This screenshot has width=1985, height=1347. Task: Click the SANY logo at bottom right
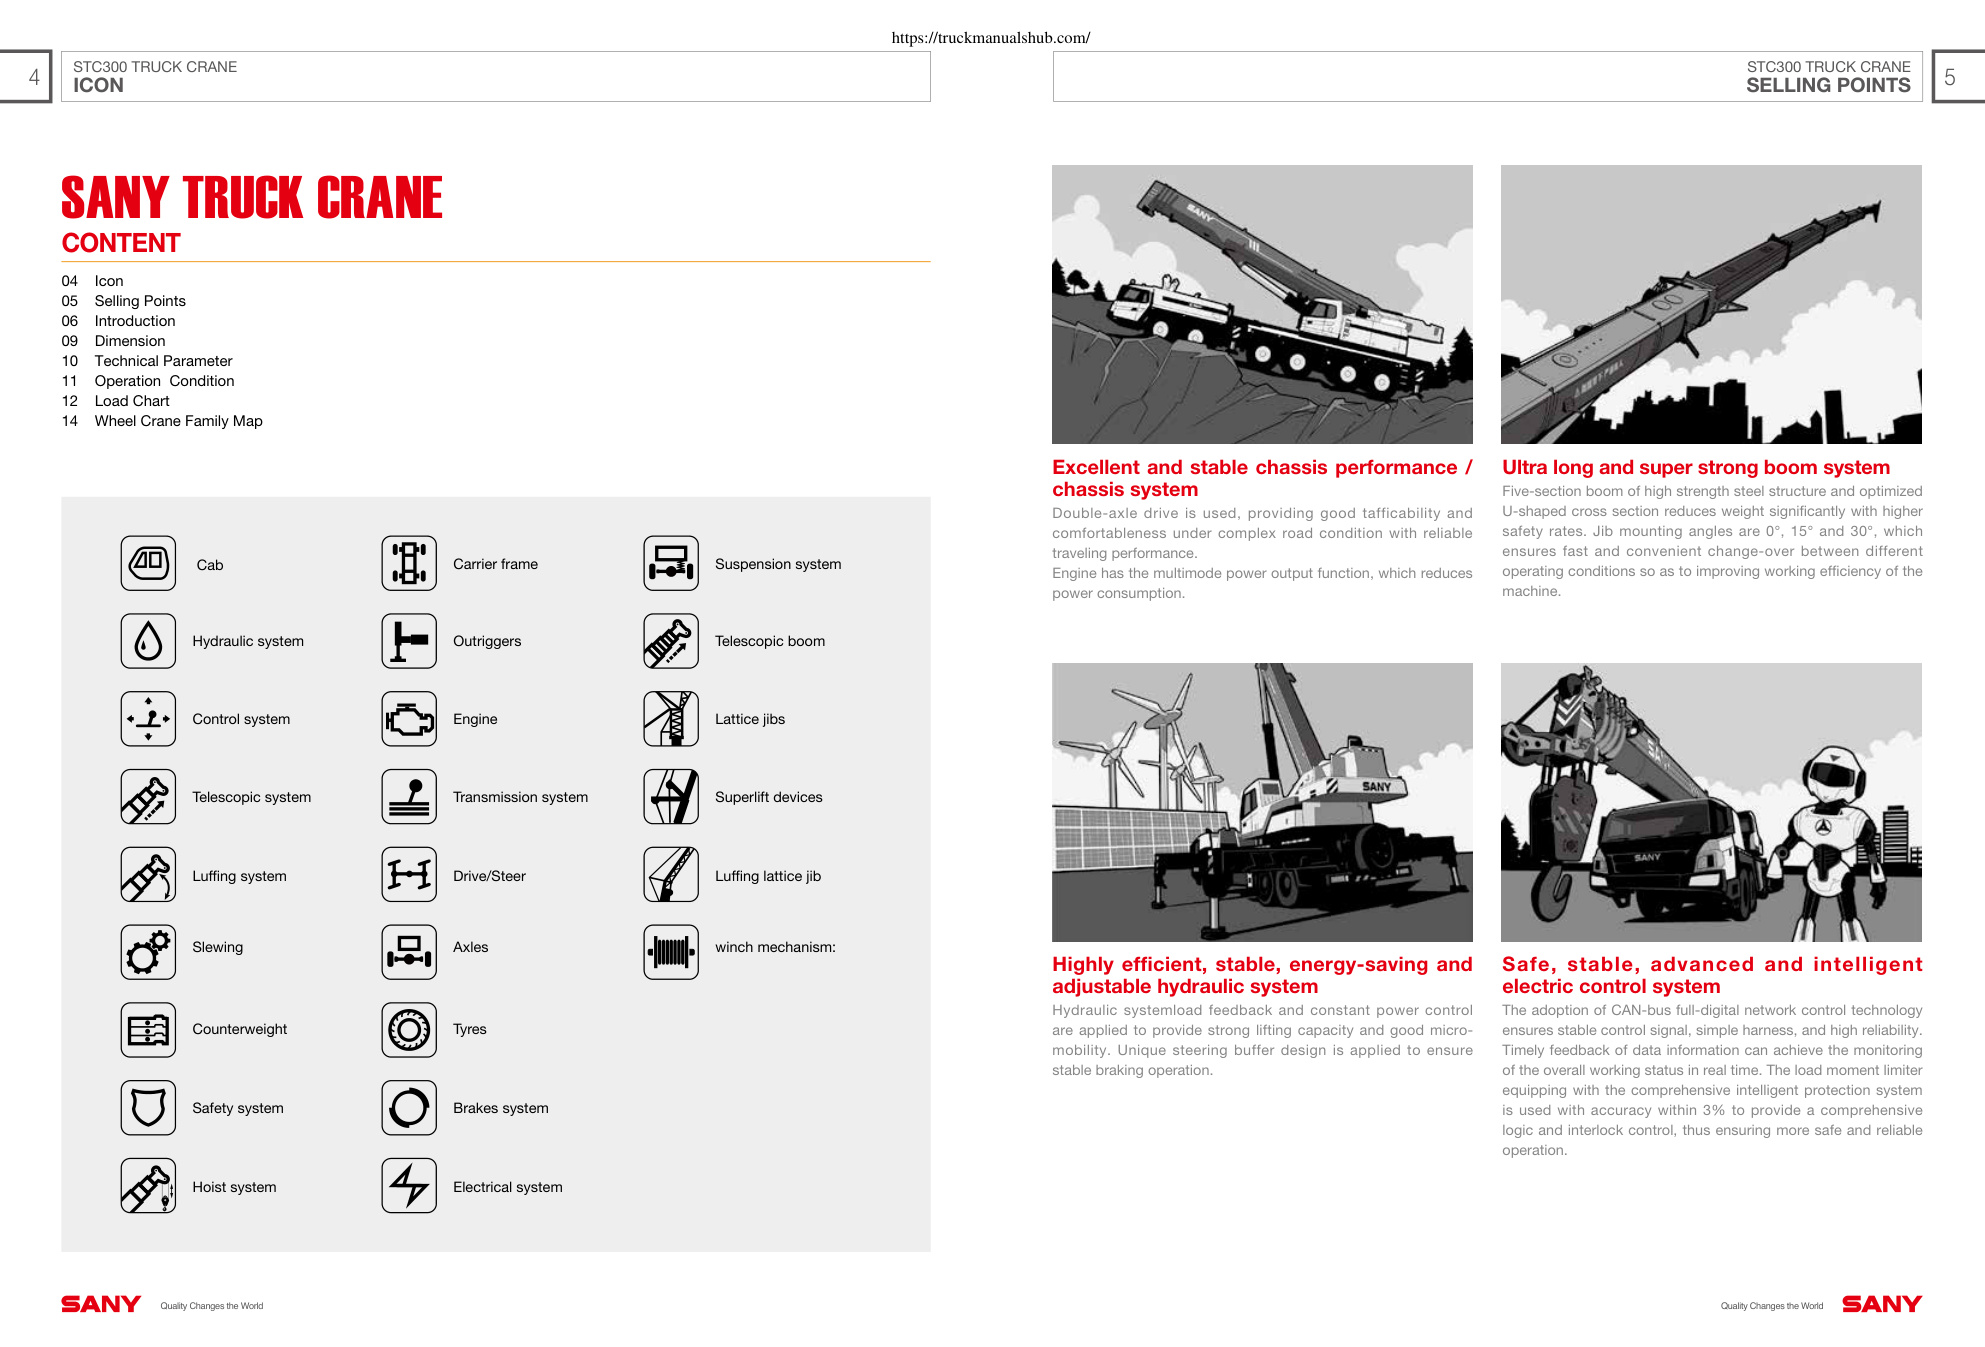1882,1304
